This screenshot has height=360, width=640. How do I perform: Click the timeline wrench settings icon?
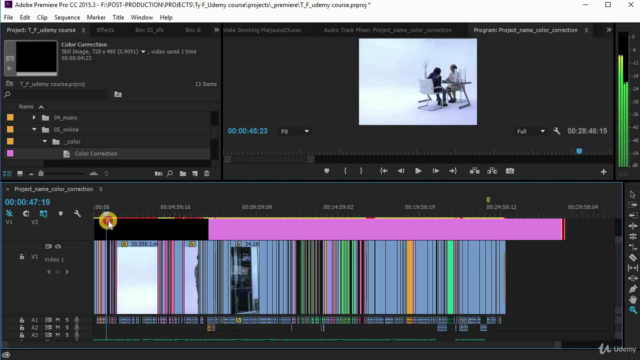[x=77, y=213]
